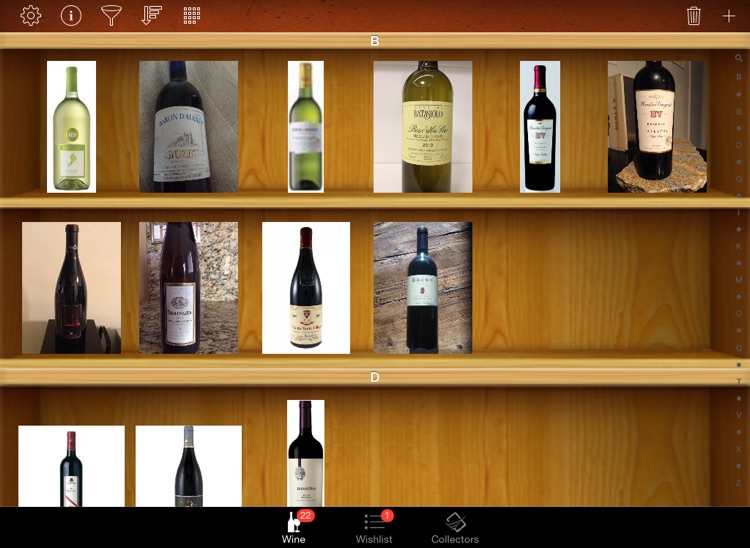Viewport: 750px width, 548px height.
Task: Jump to M in the index bar
Action: pos(739,280)
